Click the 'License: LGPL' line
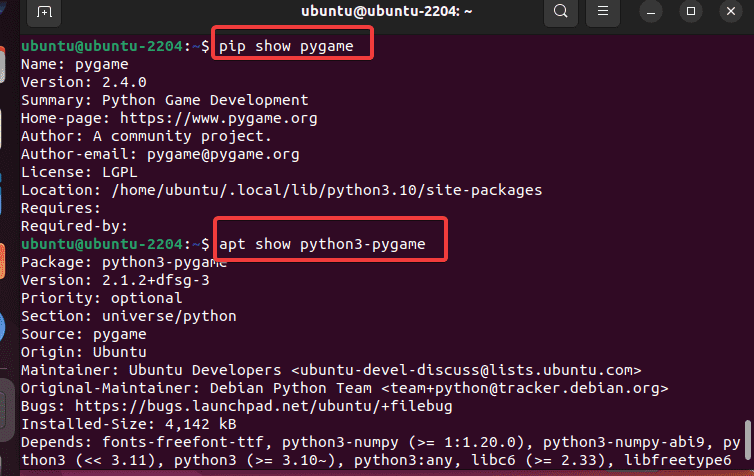The width and height of the screenshot is (754, 476). 79,172
